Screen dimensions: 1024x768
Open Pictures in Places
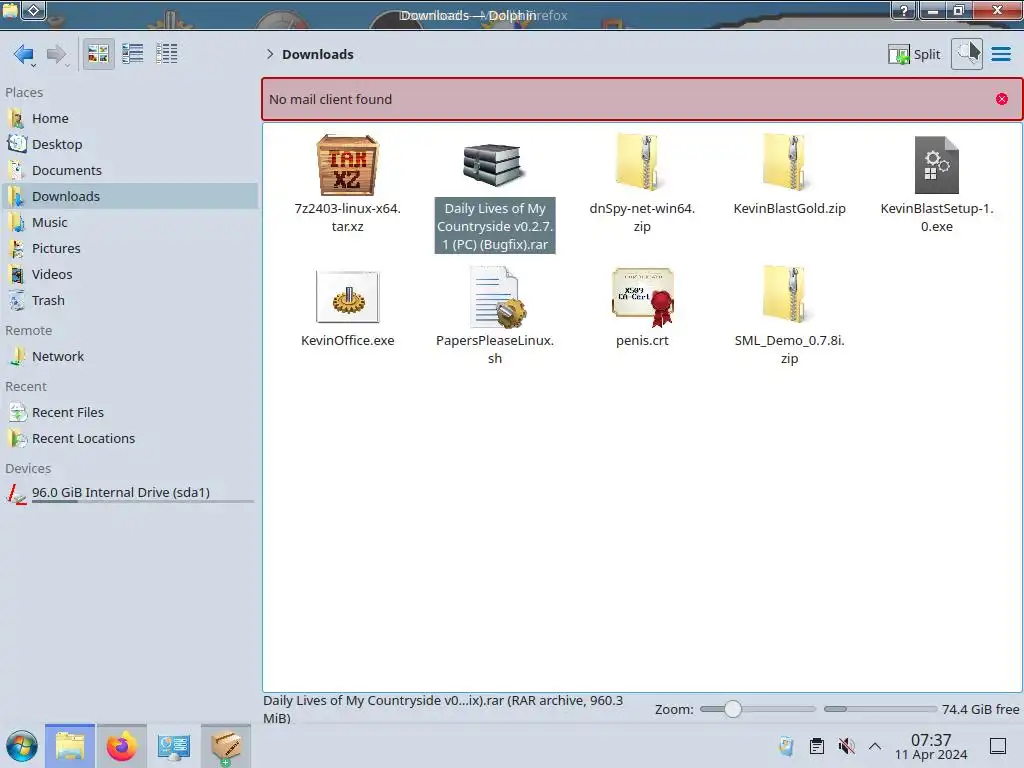pos(129,249)
